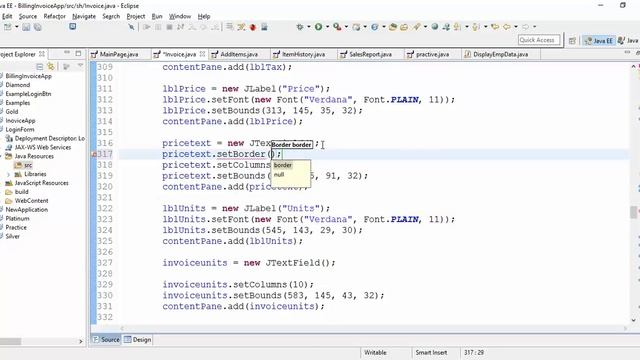640x360 pixels.
Task: Choose 'null' in the autocomplete popup
Action: [x=279, y=175]
